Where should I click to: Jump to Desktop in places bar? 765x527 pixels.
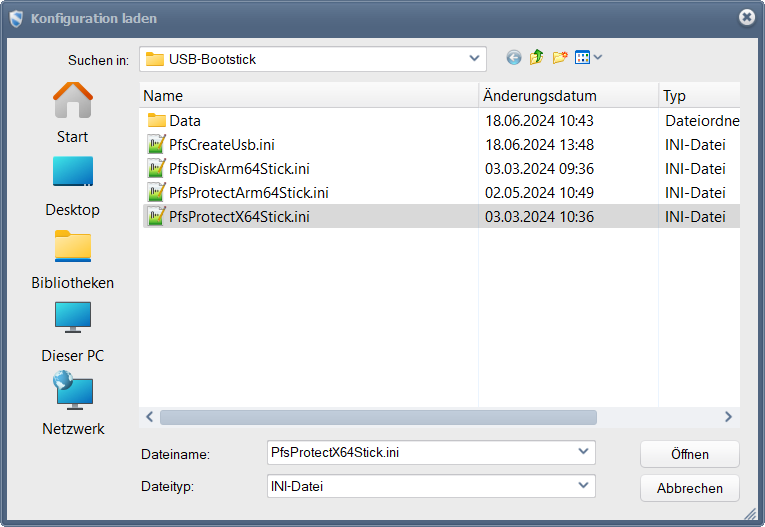pyautogui.click(x=72, y=185)
